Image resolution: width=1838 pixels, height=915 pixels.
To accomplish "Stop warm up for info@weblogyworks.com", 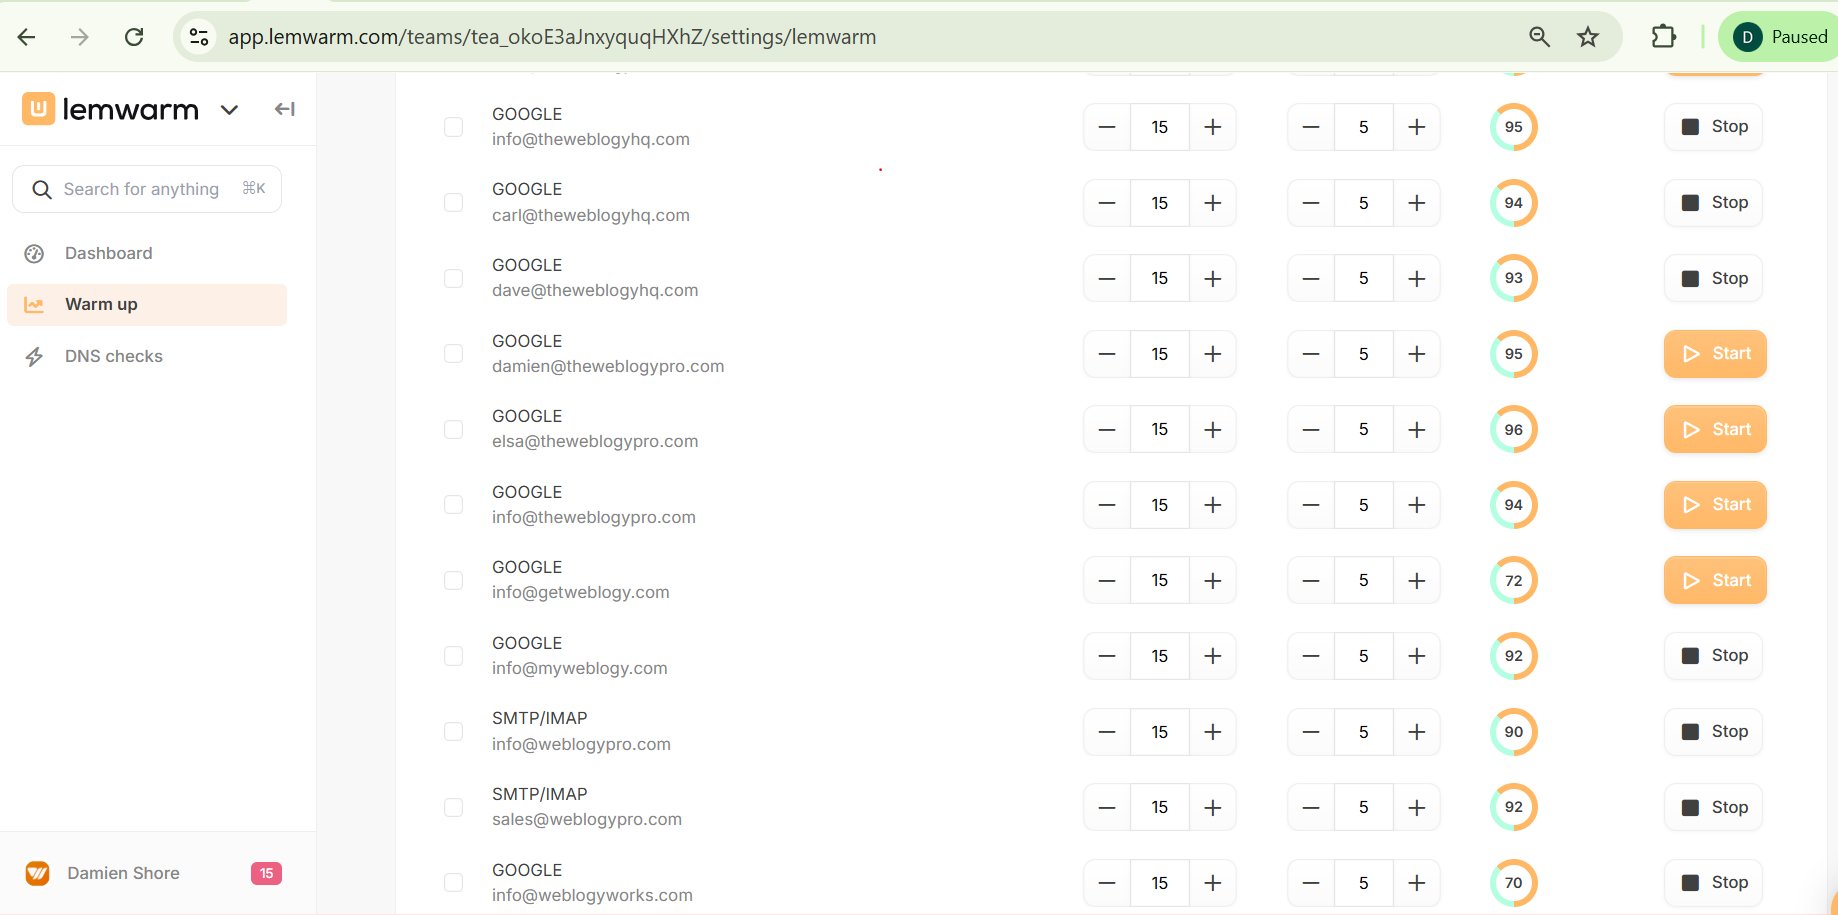I will click(1713, 883).
